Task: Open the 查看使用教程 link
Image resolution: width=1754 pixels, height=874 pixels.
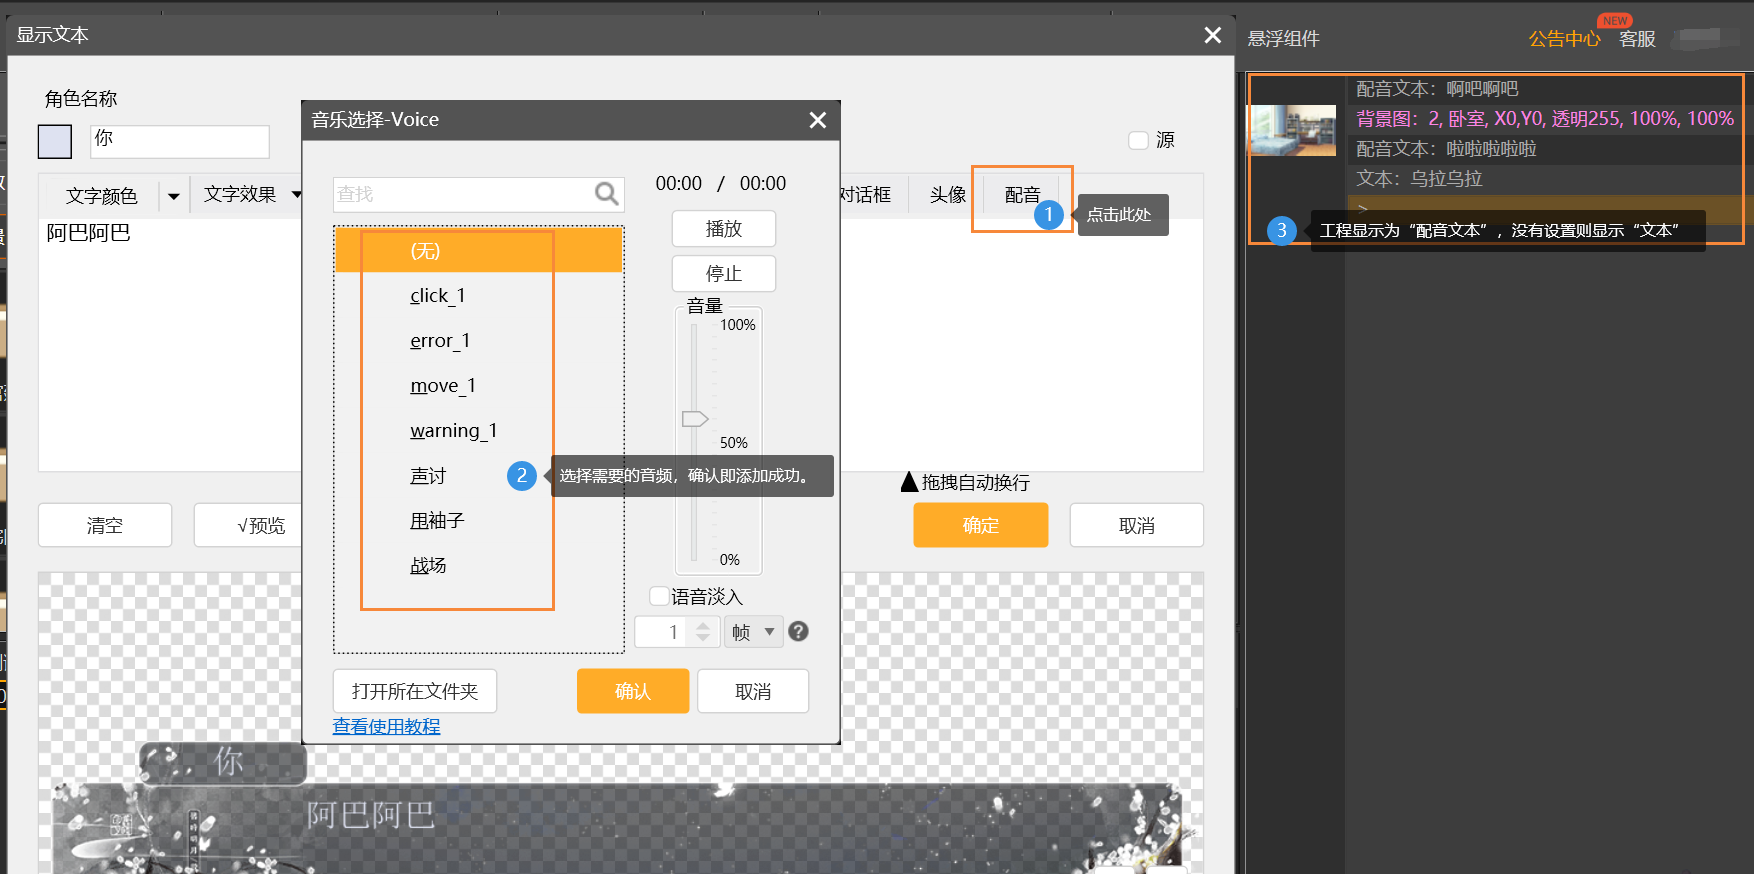Action: [386, 727]
